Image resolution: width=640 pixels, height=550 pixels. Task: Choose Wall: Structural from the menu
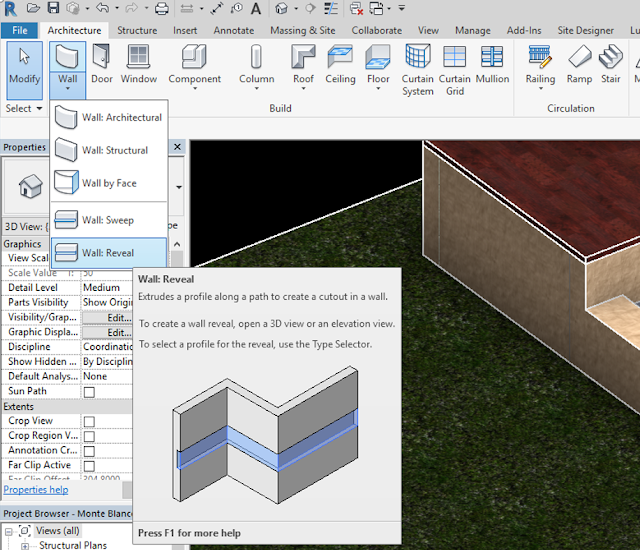click(x=109, y=150)
